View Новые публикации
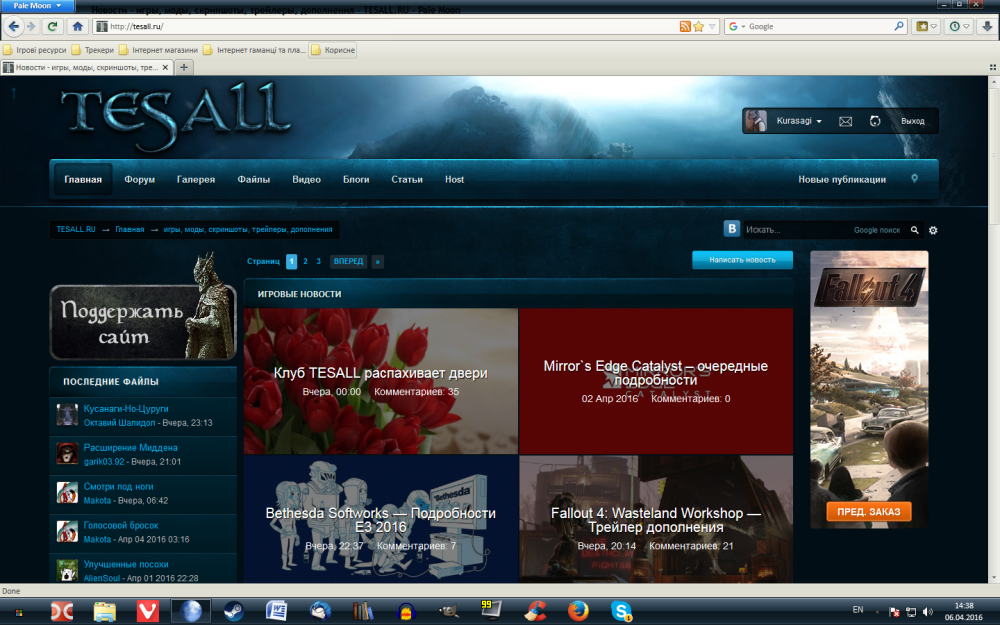This screenshot has width=1000, height=625. [842, 179]
